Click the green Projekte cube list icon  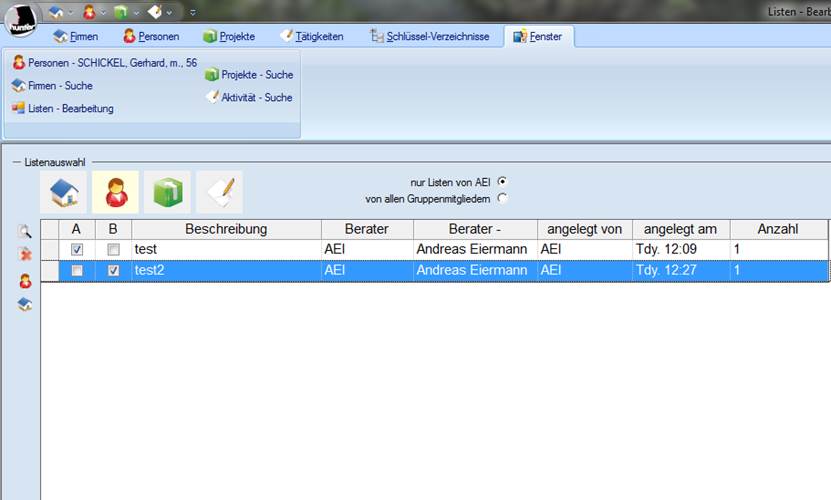click(167, 191)
